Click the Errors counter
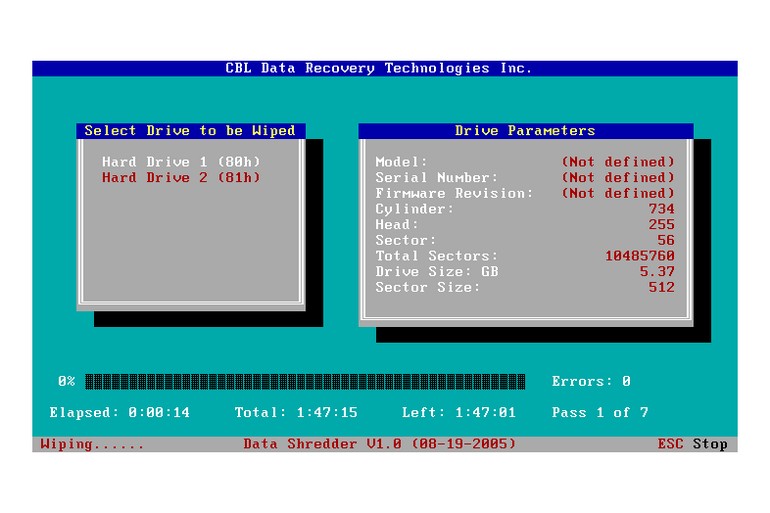 (591, 382)
